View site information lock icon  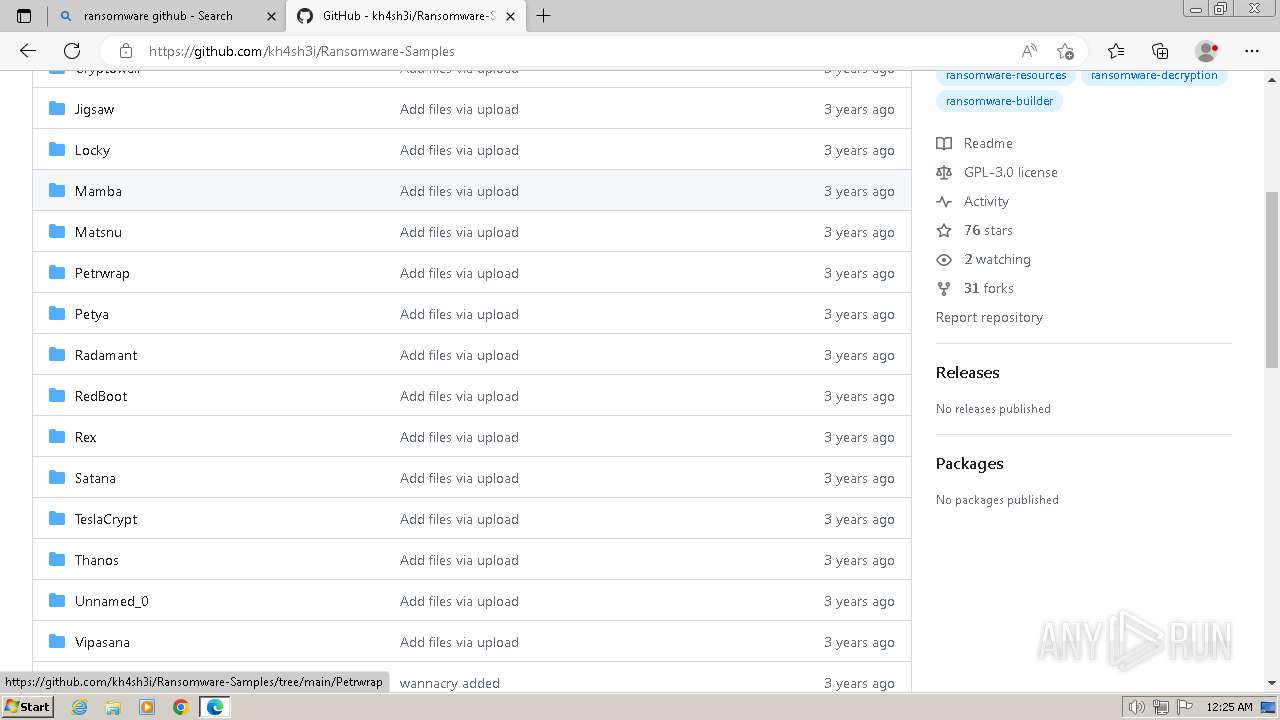(125, 51)
